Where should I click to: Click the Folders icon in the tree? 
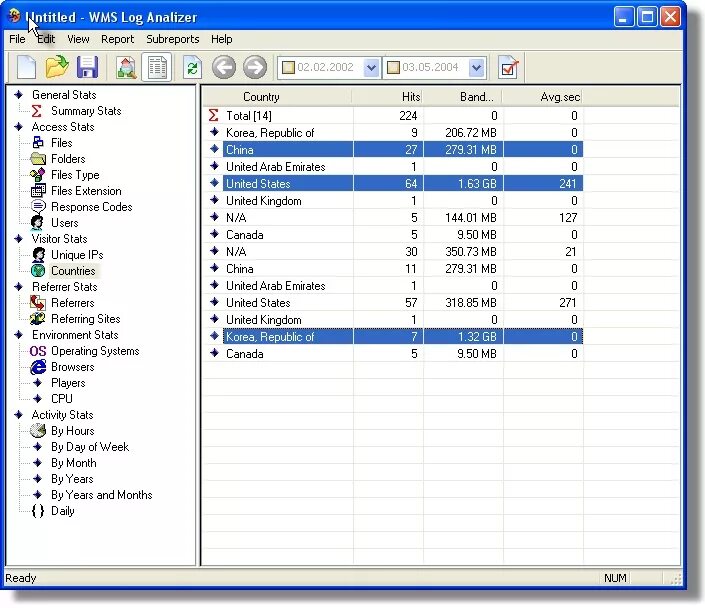coord(38,159)
